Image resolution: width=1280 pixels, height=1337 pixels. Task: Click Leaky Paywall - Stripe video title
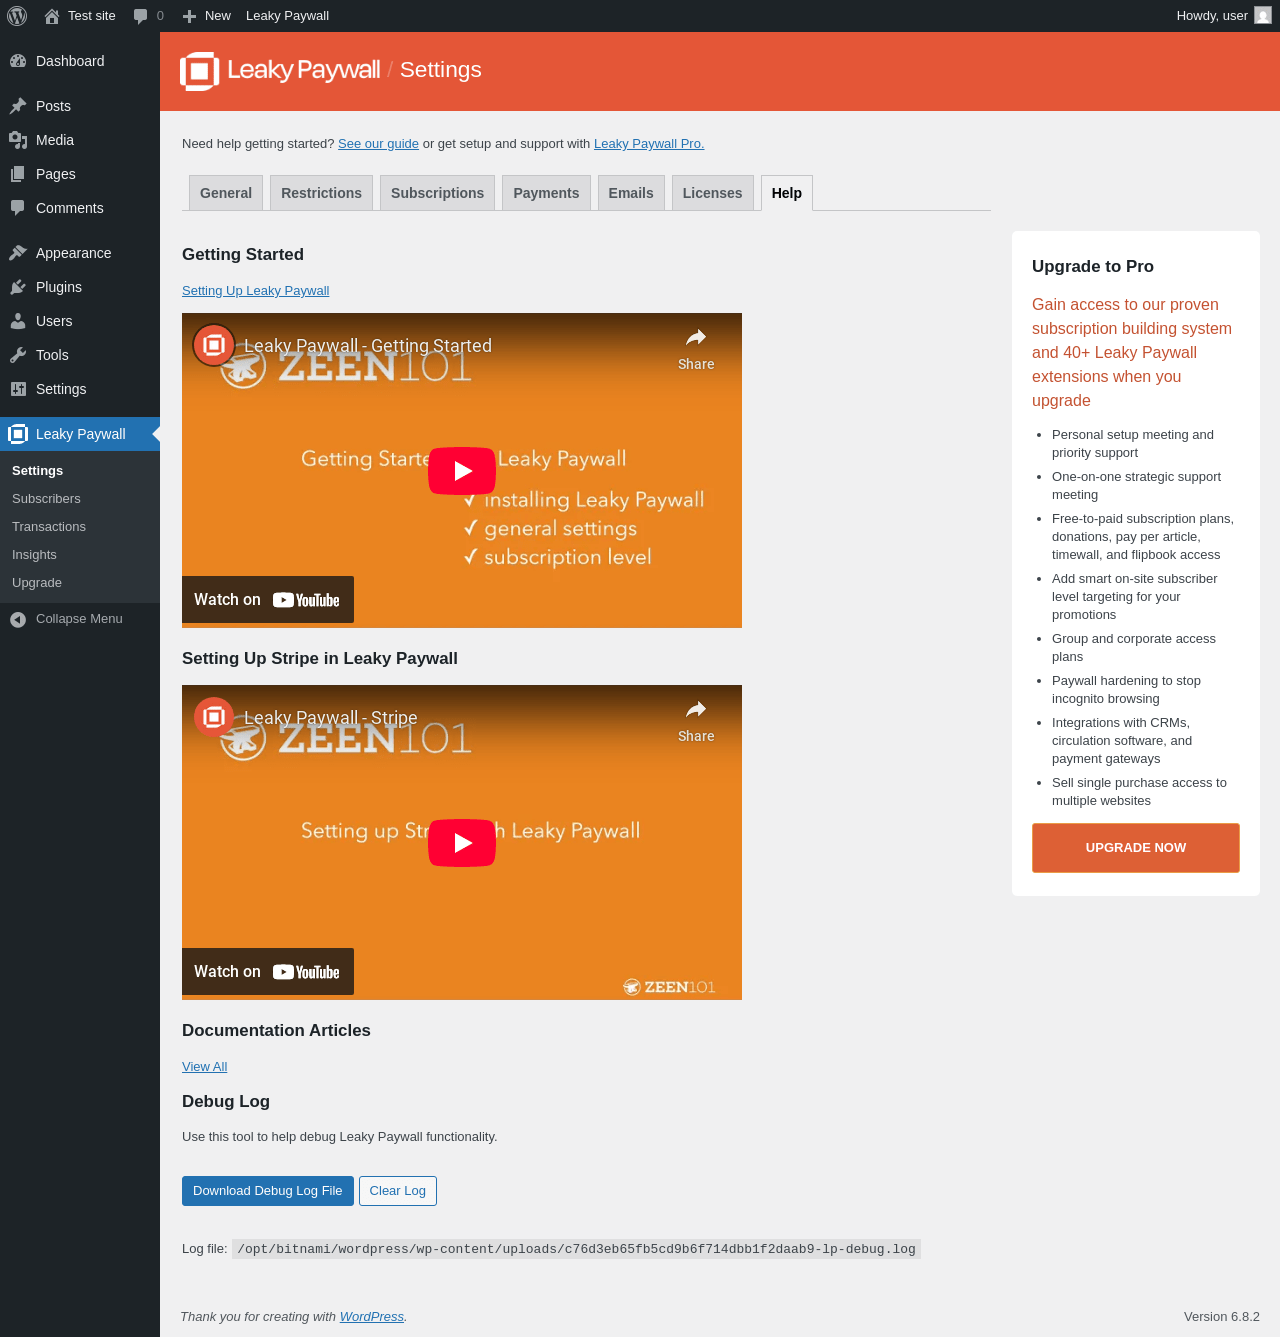tap(331, 718)
